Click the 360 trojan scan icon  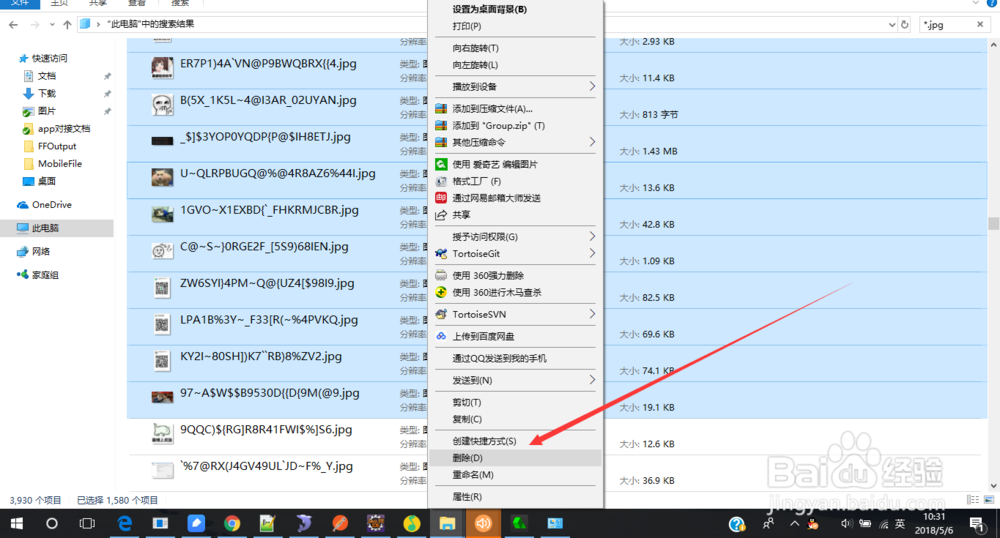[x=441, y=292]
